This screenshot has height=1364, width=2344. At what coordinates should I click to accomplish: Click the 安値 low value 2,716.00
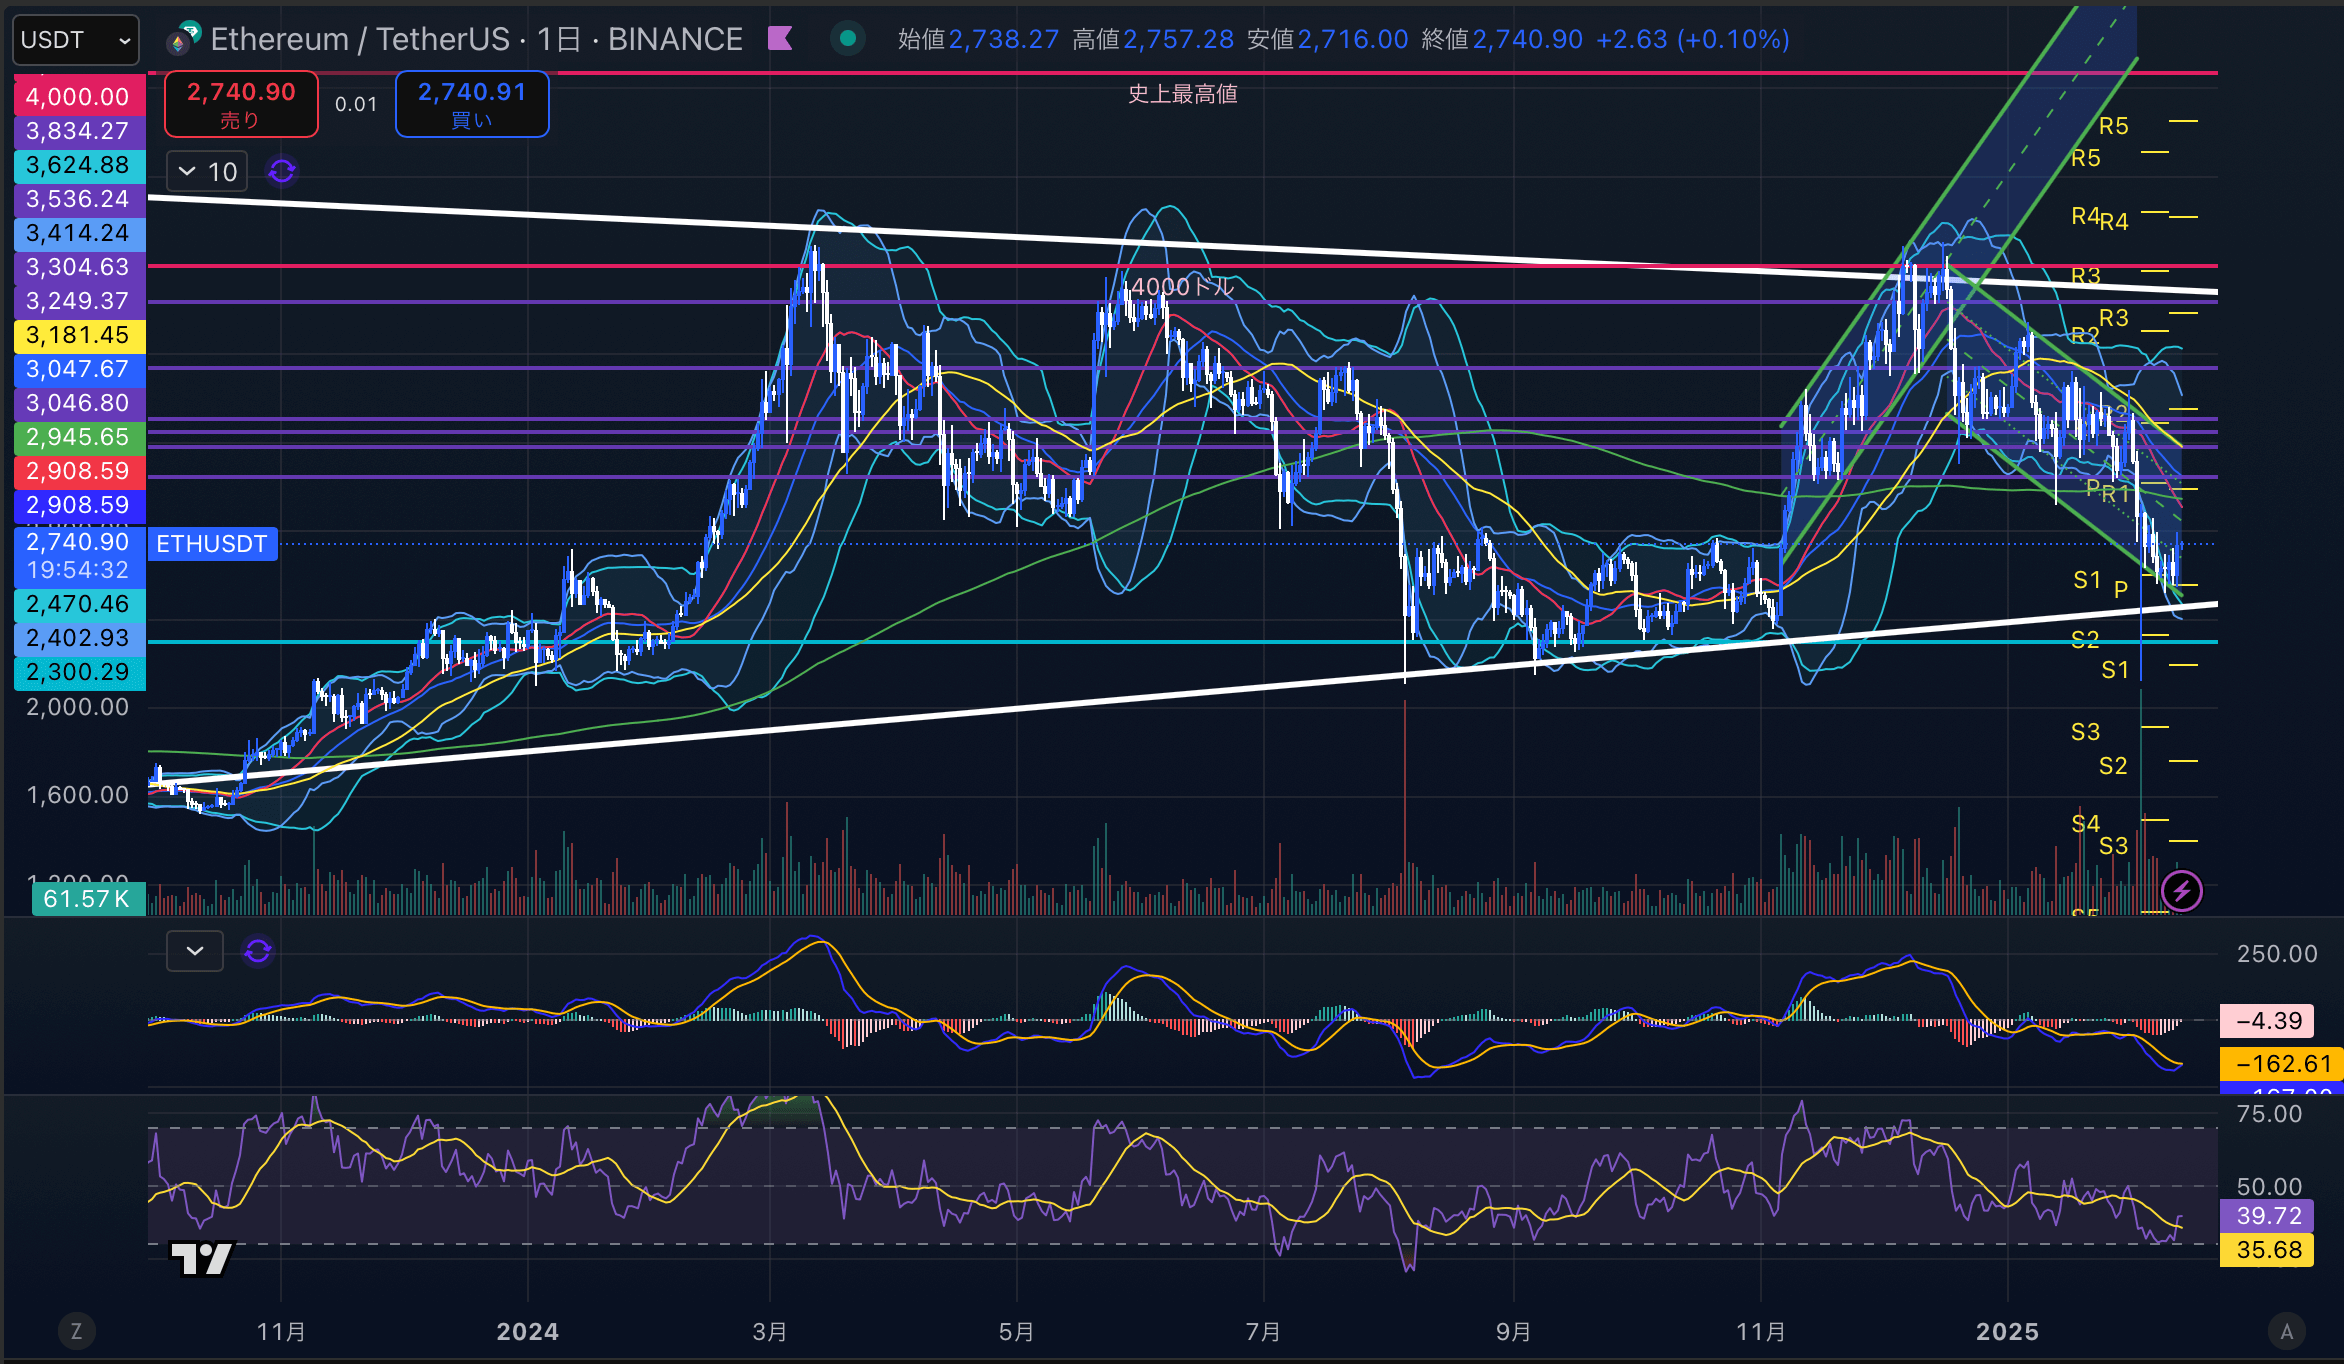[x=1353, y=39]
